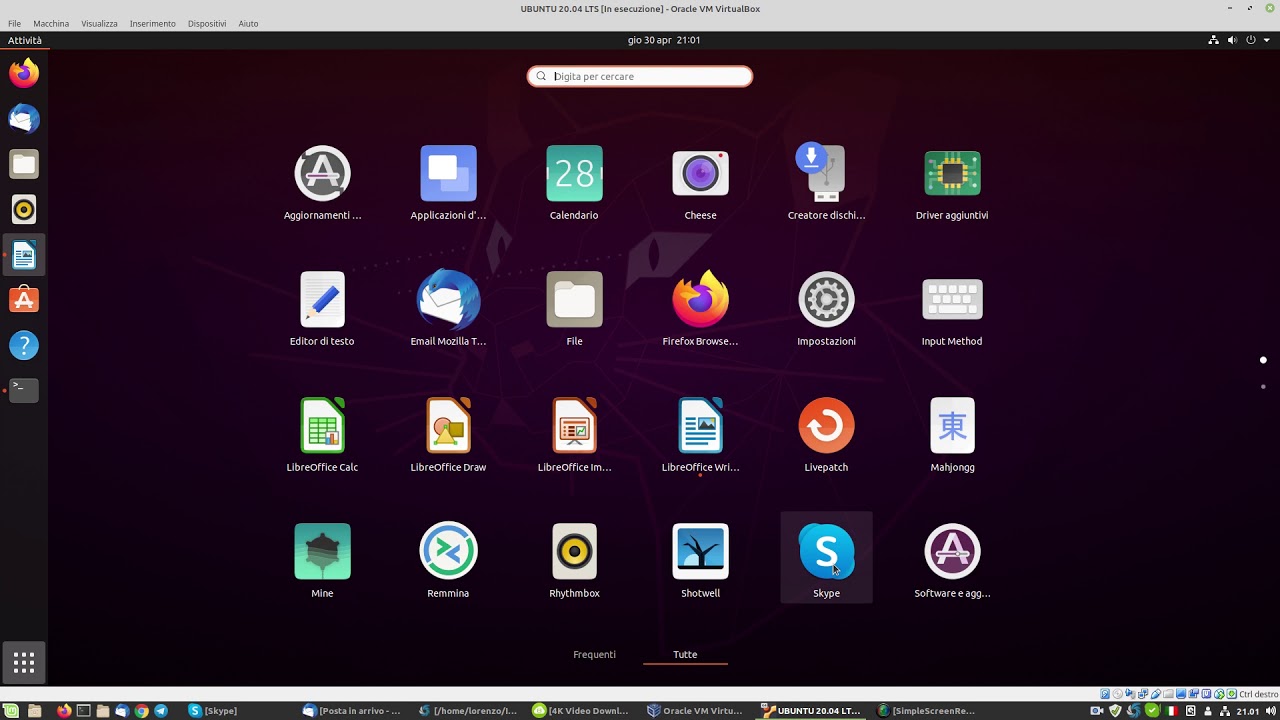The image size is (1280, 720).
Task: Switch to the 4K Video Downloader taskbar window
Action: [x=581, y=711]
